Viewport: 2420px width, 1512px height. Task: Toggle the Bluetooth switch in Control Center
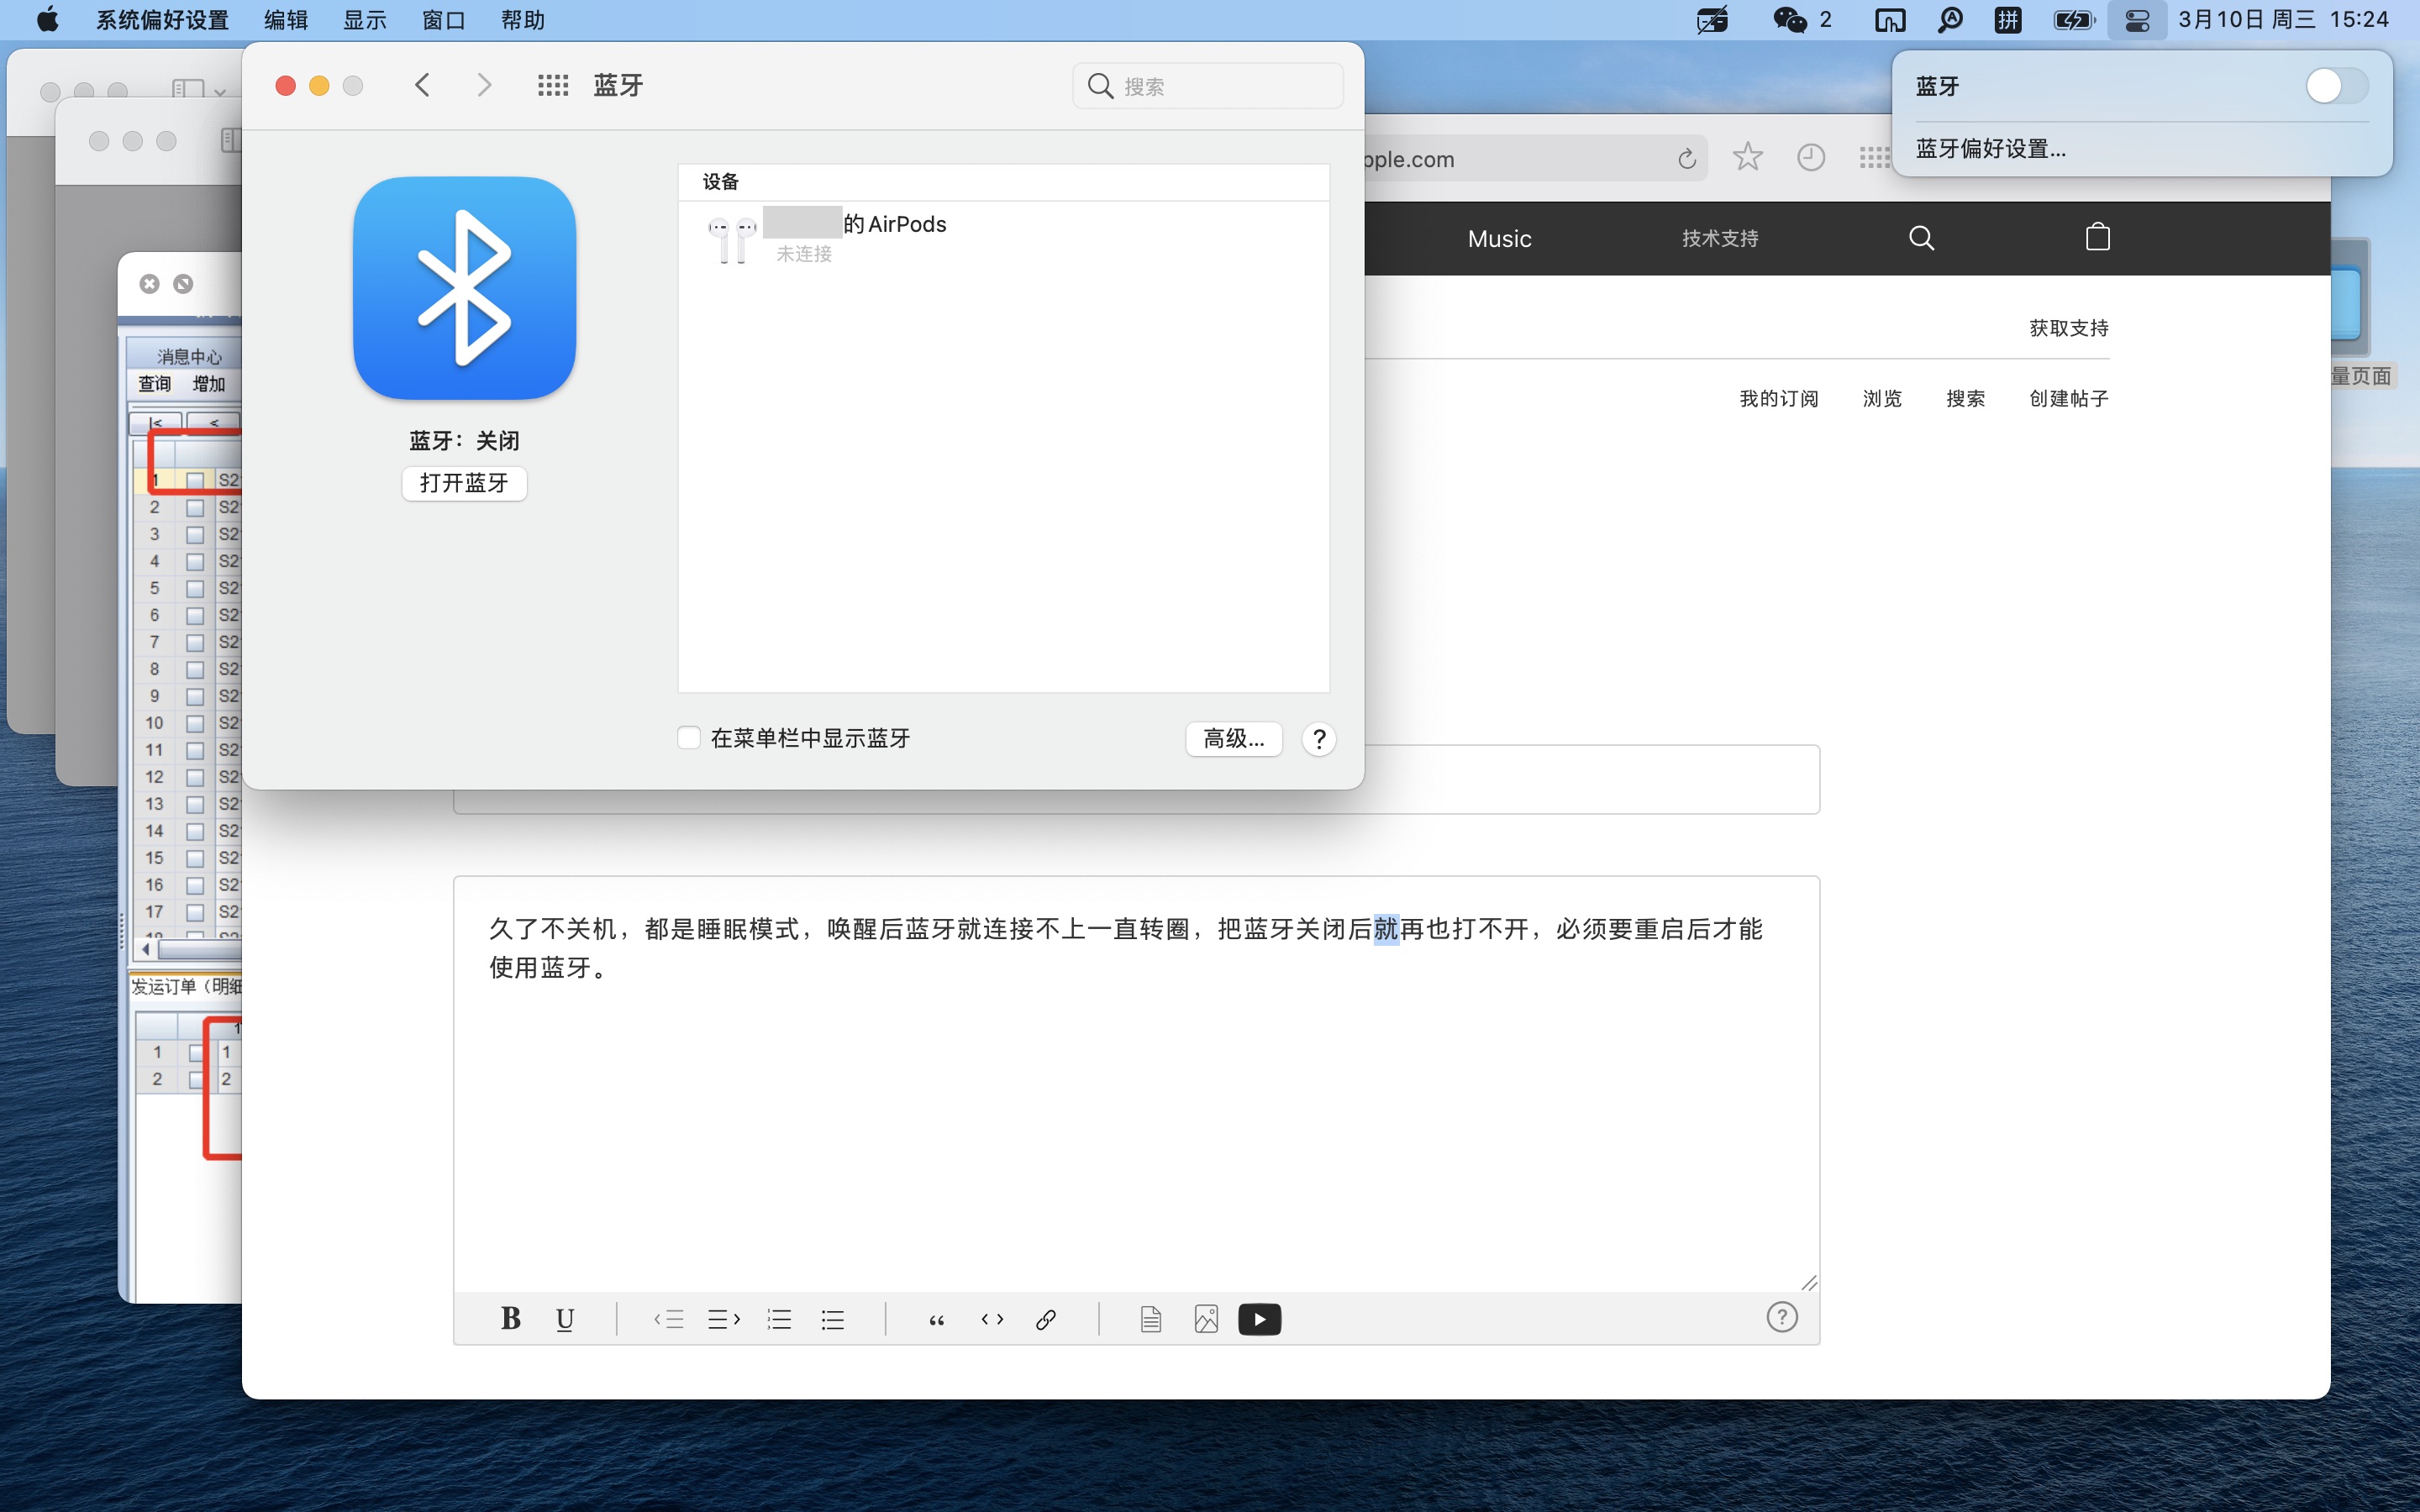(x=2336, y=86)
